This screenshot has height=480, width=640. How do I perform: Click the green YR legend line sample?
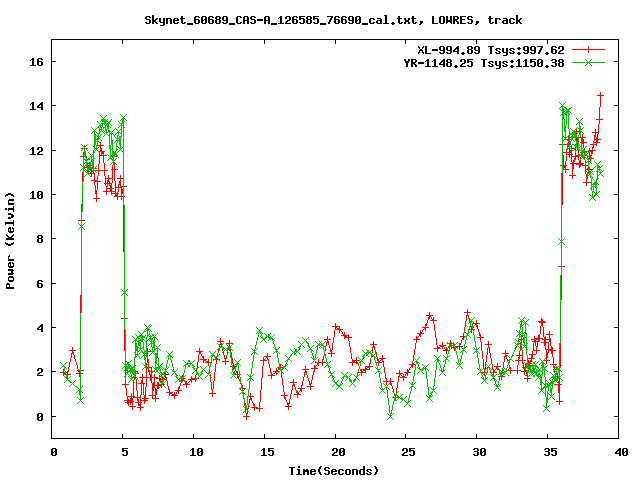(x=588, y=62)
